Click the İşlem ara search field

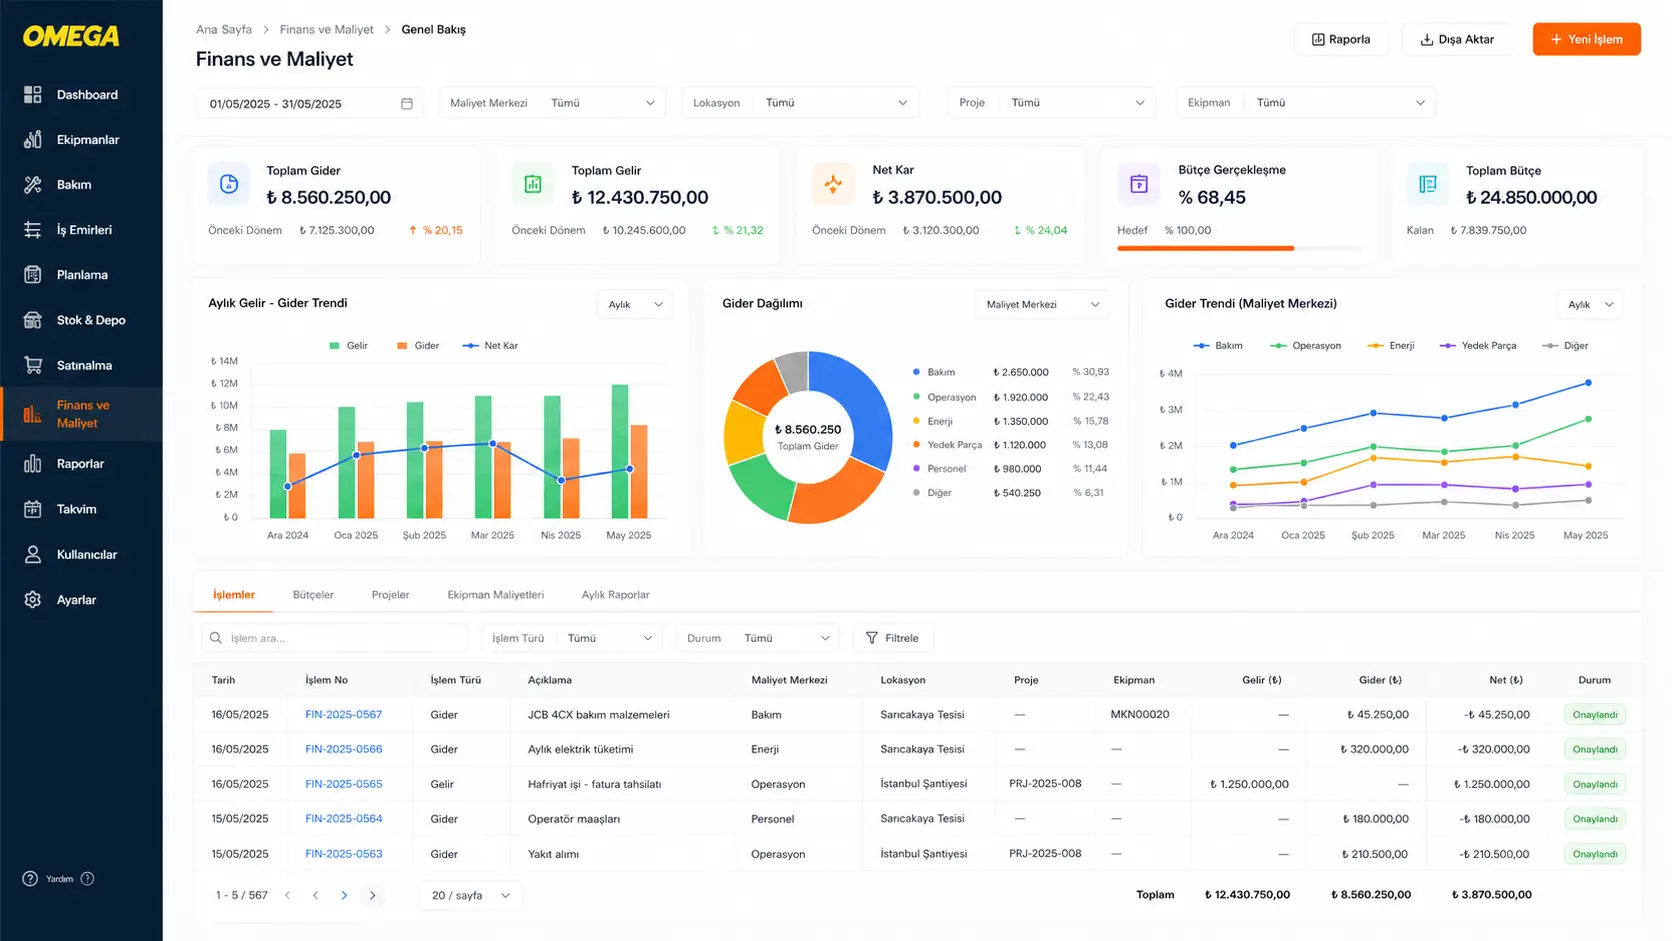tap(335, 638)
